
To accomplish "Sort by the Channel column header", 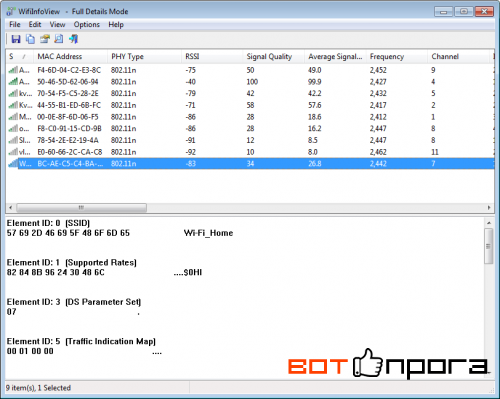I will coord(459,56).
